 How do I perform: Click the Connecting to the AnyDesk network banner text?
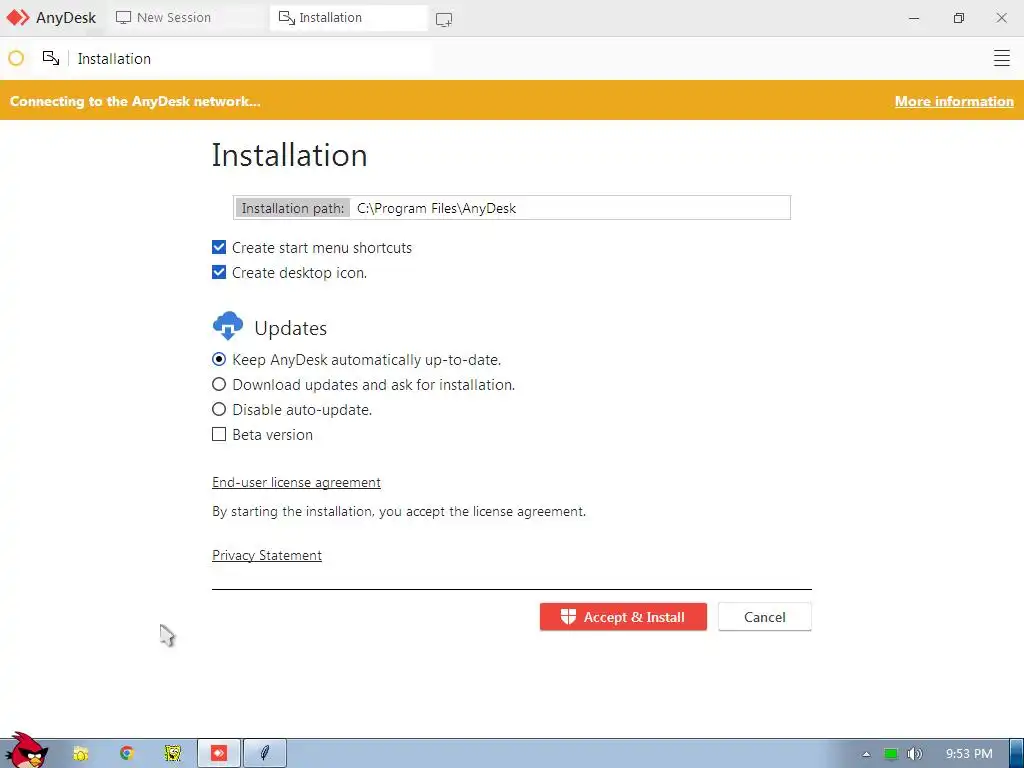(x=135, y=101)
